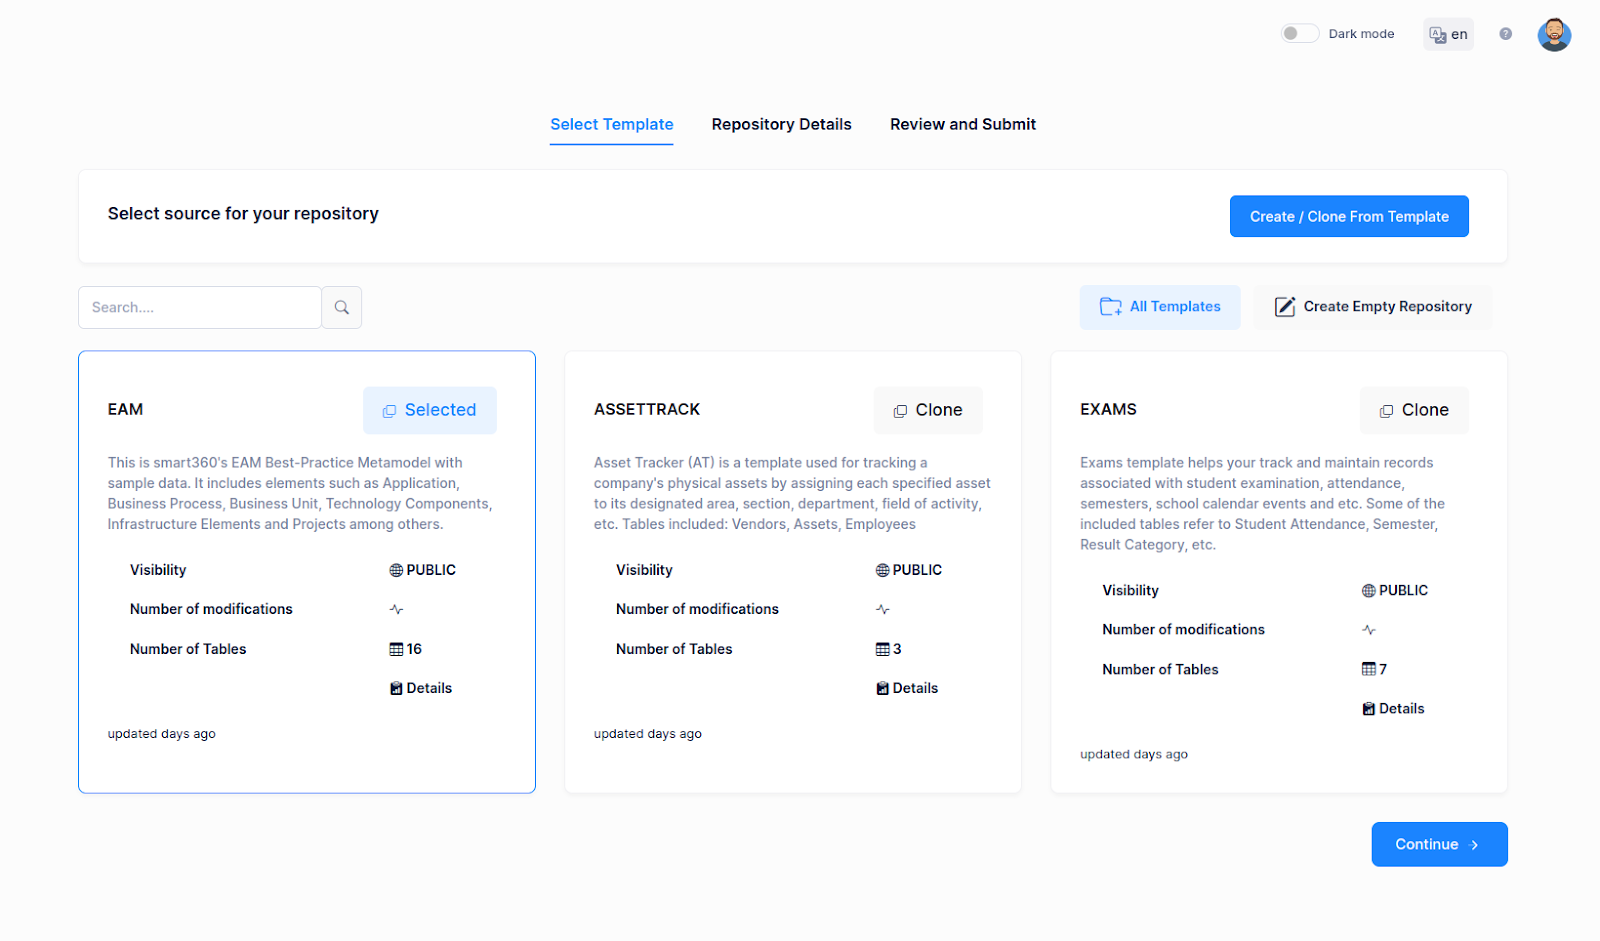The width and height of the screenshot is (1600, 941).
Task: Click the table icon showing 3 tables
Action: pos(882,649)
